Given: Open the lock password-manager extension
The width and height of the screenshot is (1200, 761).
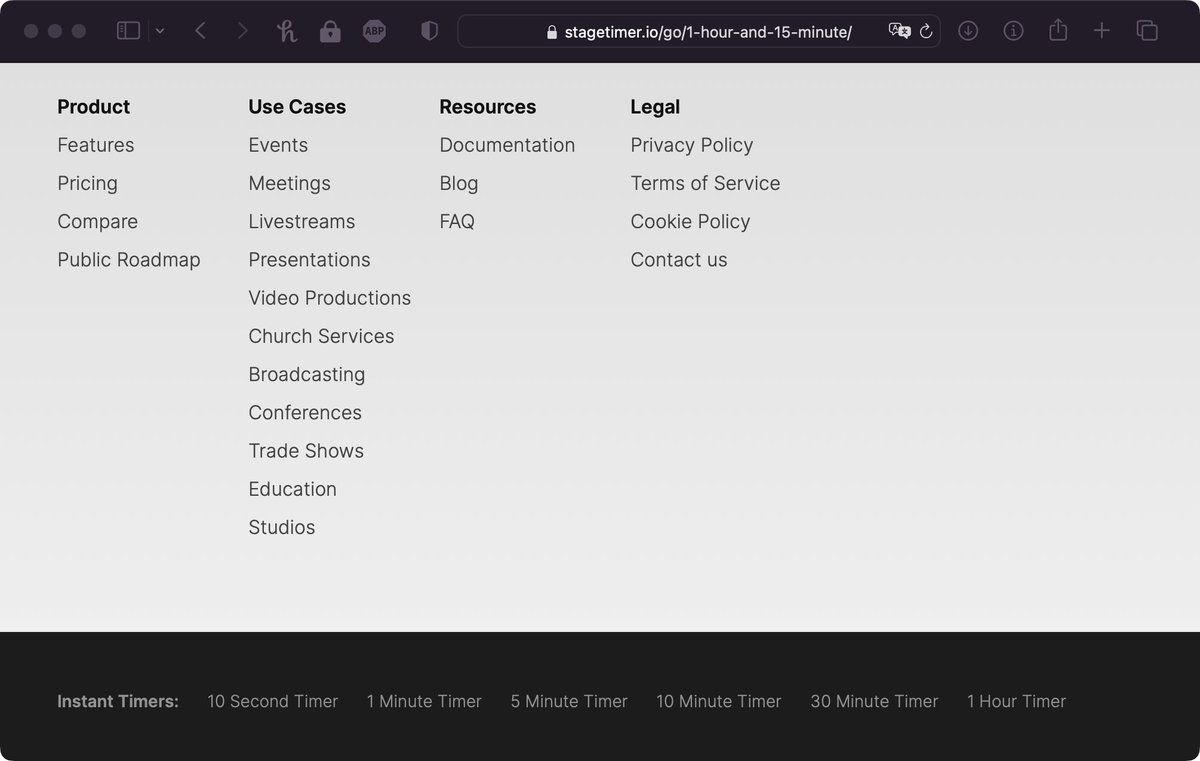Looking at the screenshot, I should click(x=330, y=31).
